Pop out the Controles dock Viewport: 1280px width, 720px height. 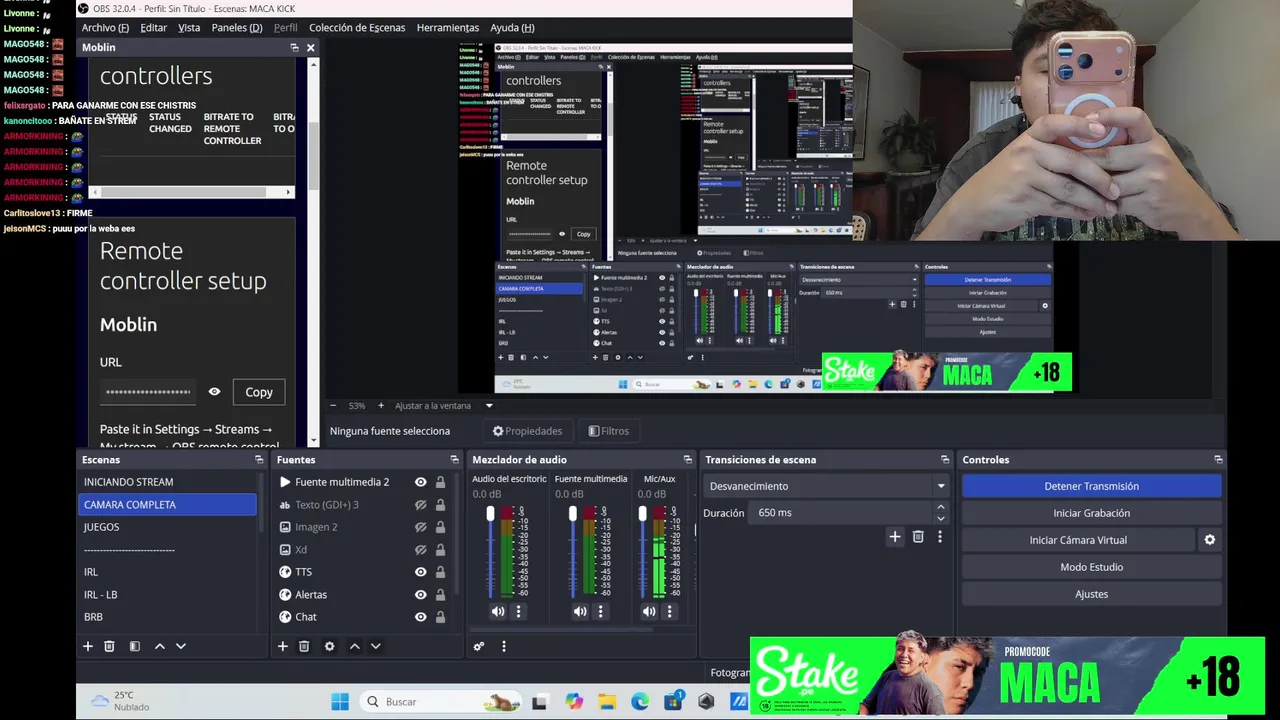point(1218,460)
